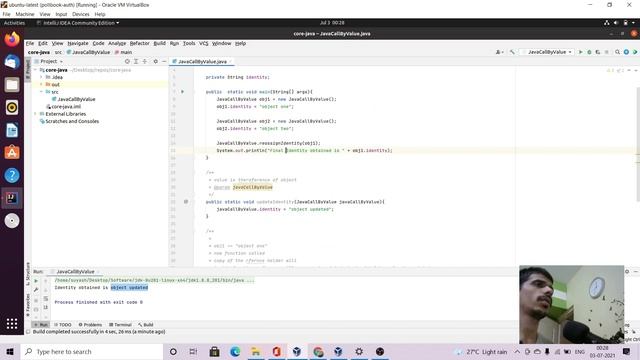
Task: Open Help icon in Ubuntu dock
Action: 12,176
